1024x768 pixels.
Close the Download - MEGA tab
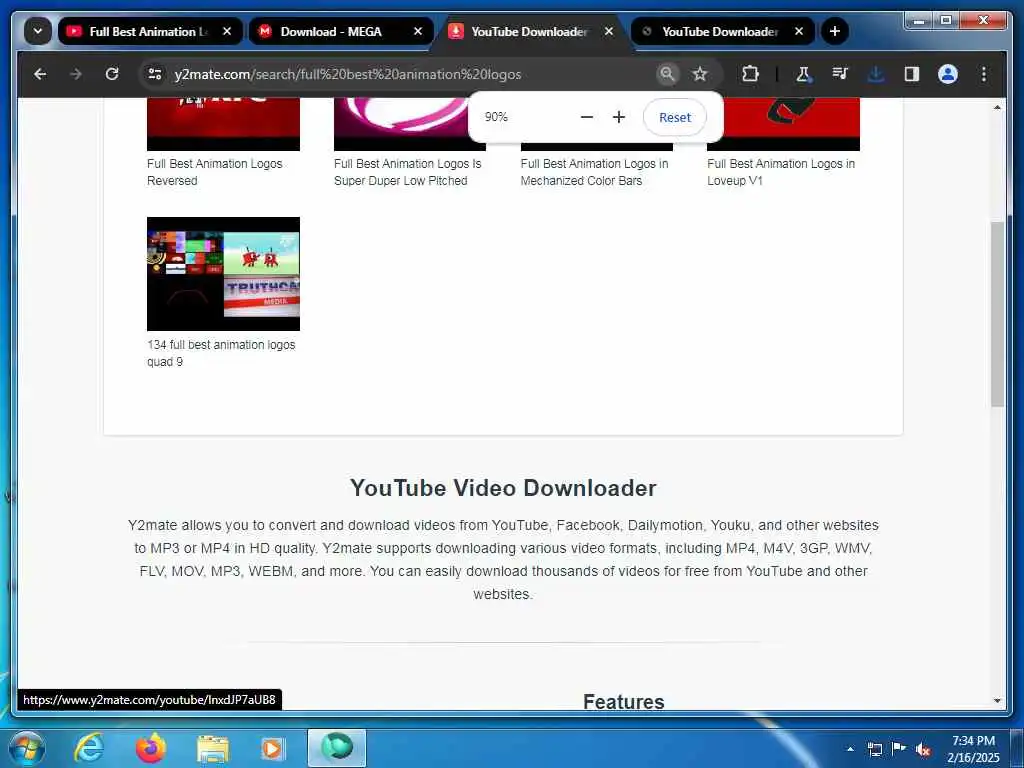pos(418,31)
